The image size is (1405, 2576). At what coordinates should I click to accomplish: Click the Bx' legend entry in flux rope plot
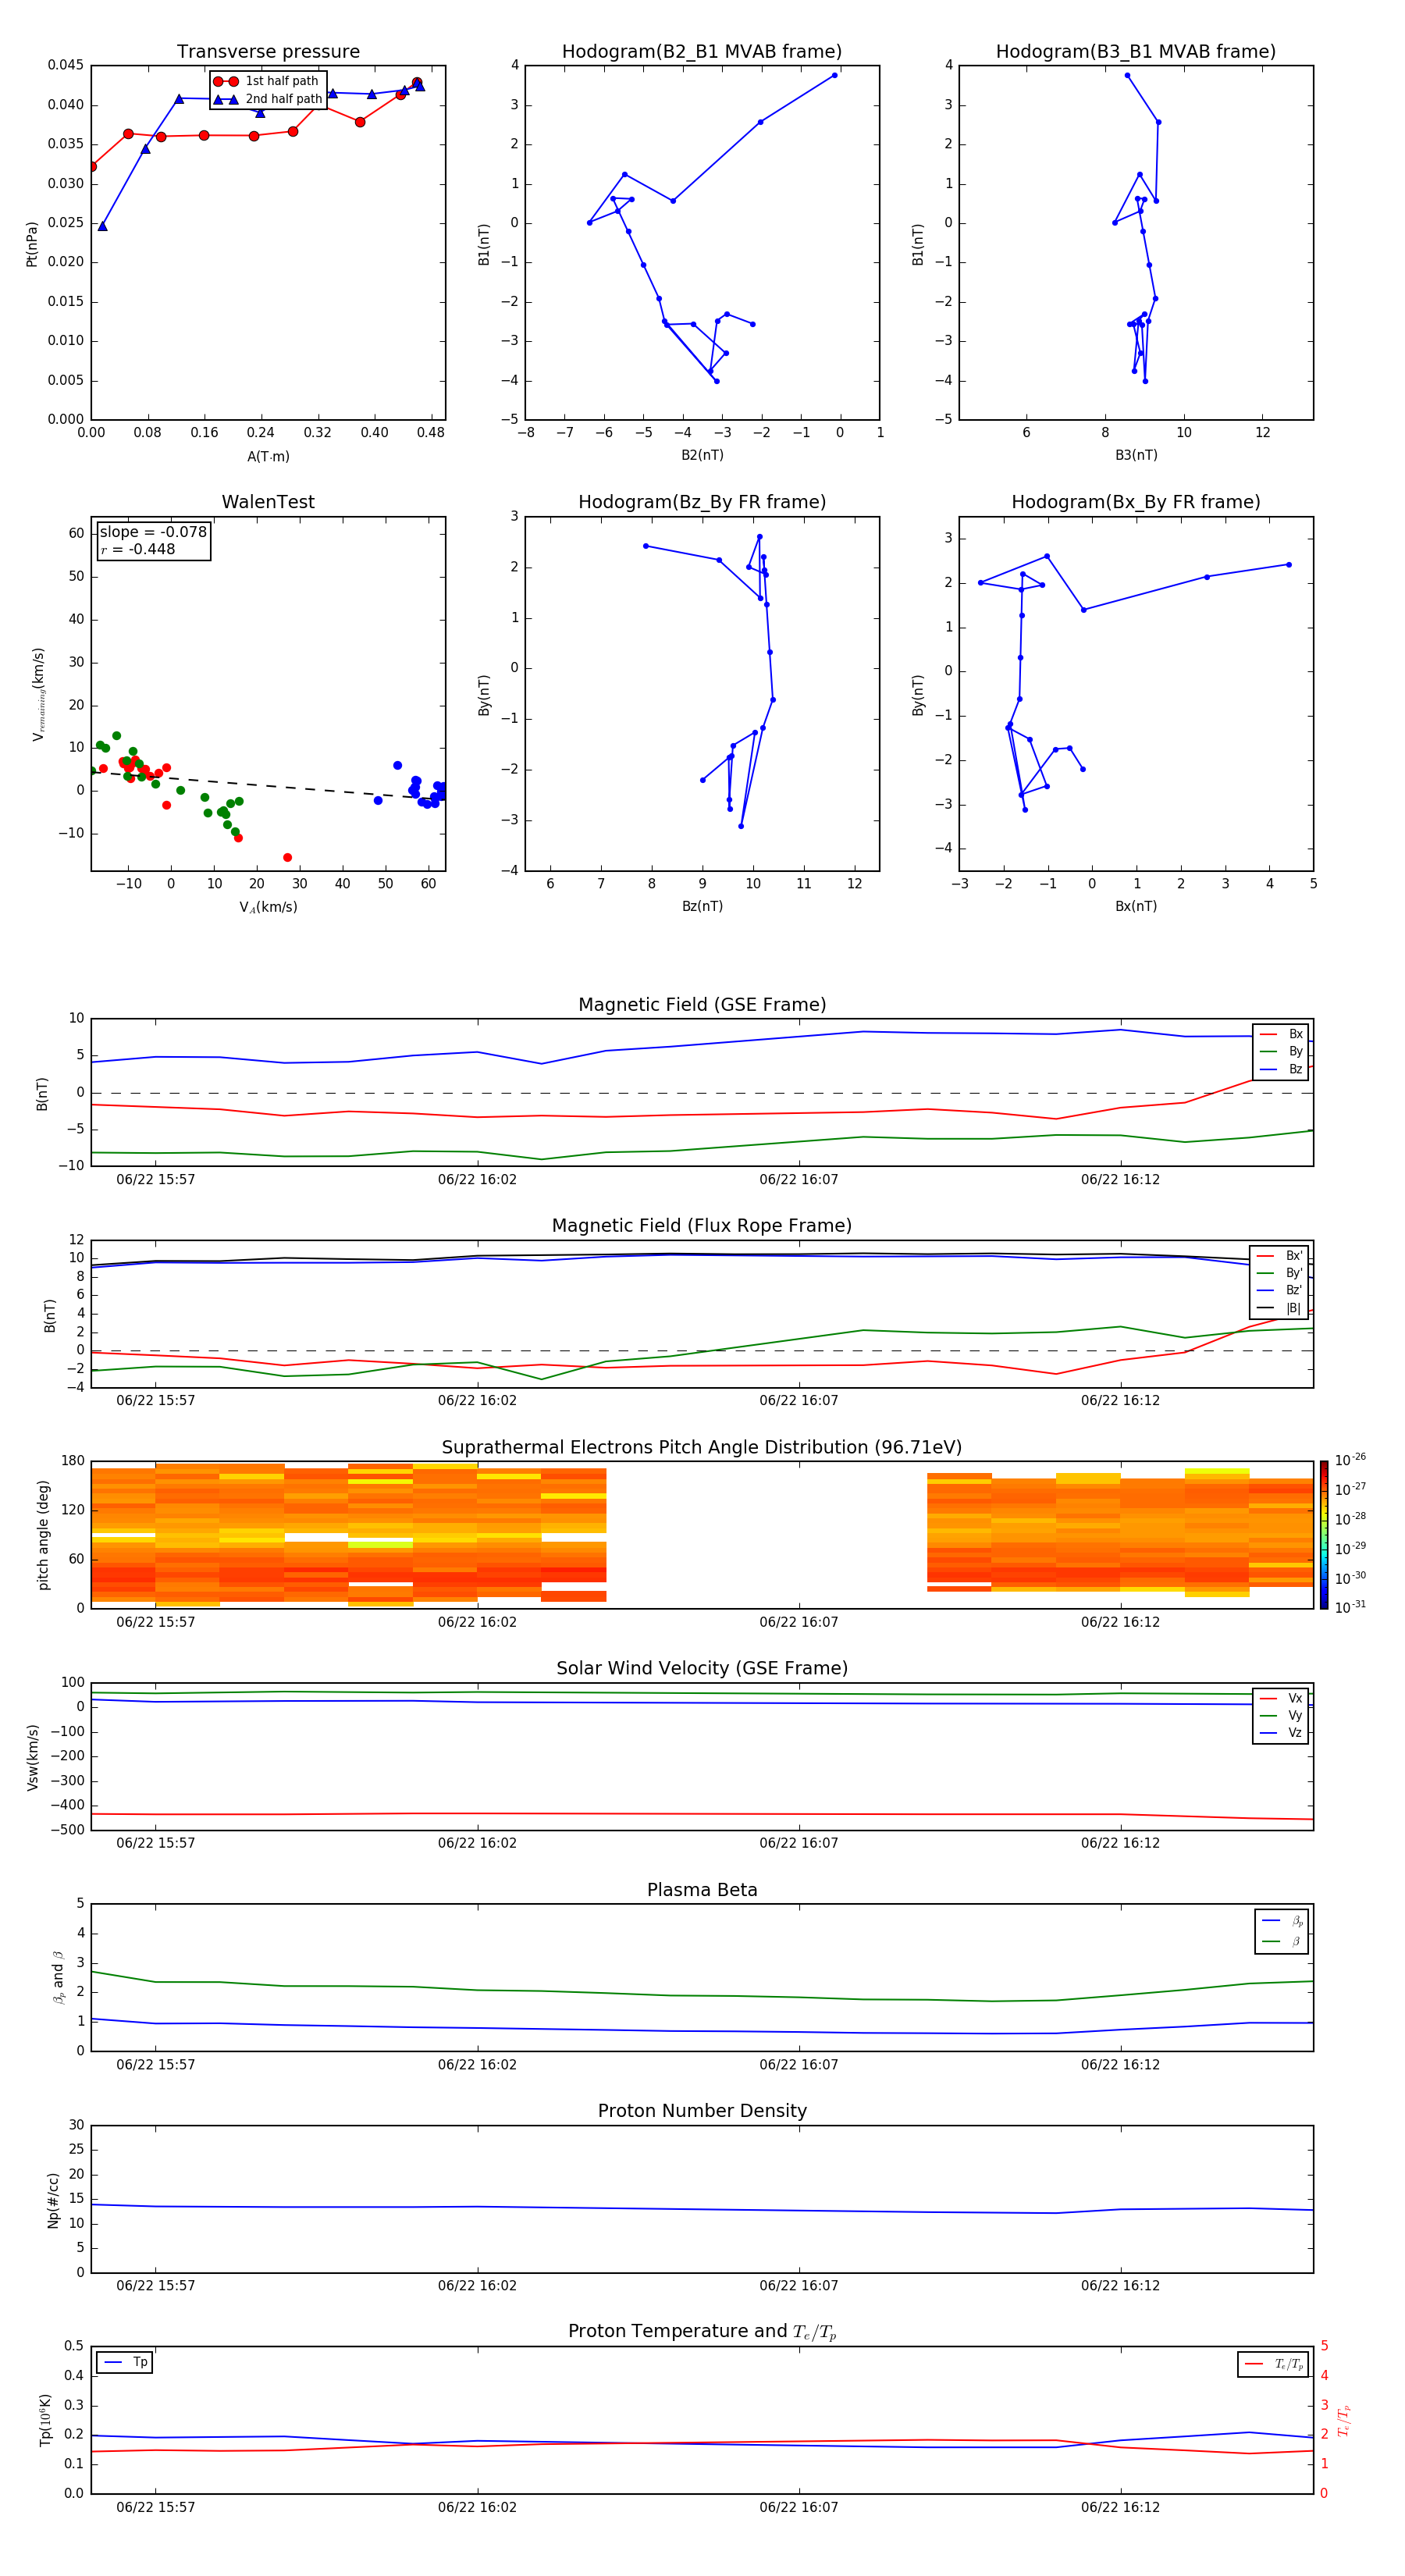pos(1279,1256)
